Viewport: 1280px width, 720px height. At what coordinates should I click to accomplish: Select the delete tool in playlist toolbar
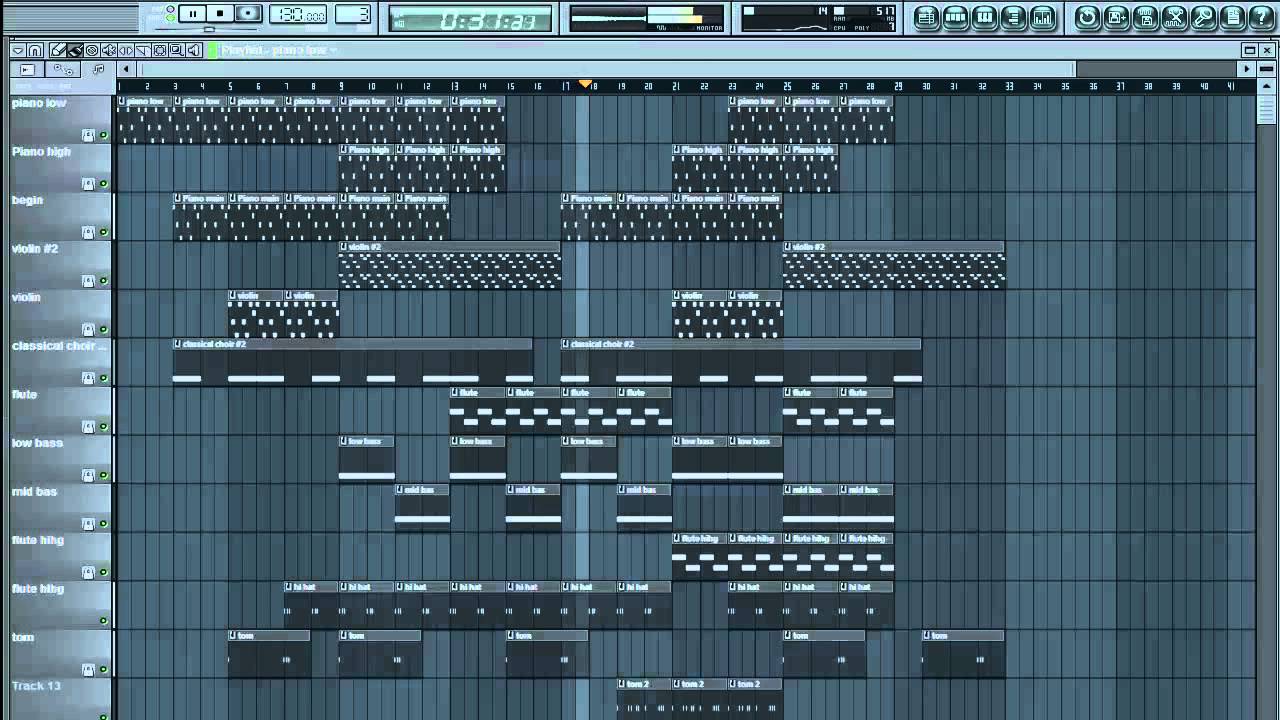[x=92, y=50]
